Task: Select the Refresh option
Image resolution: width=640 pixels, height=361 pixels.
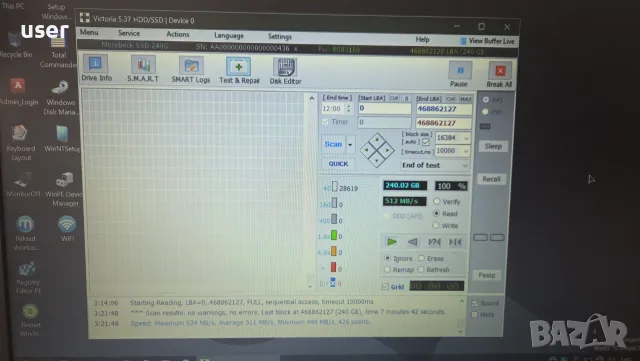Action: [421, 270]
